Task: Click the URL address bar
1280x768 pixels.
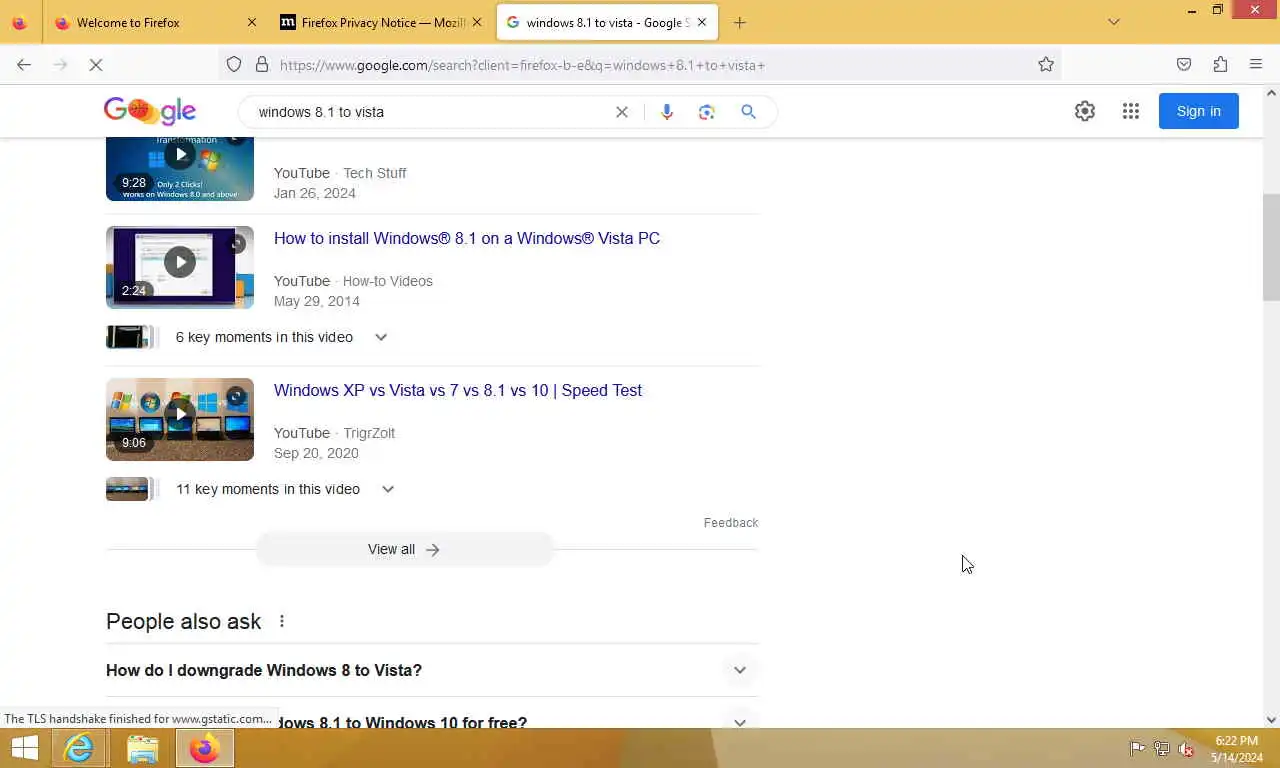Action: click(x=640, y=65)
